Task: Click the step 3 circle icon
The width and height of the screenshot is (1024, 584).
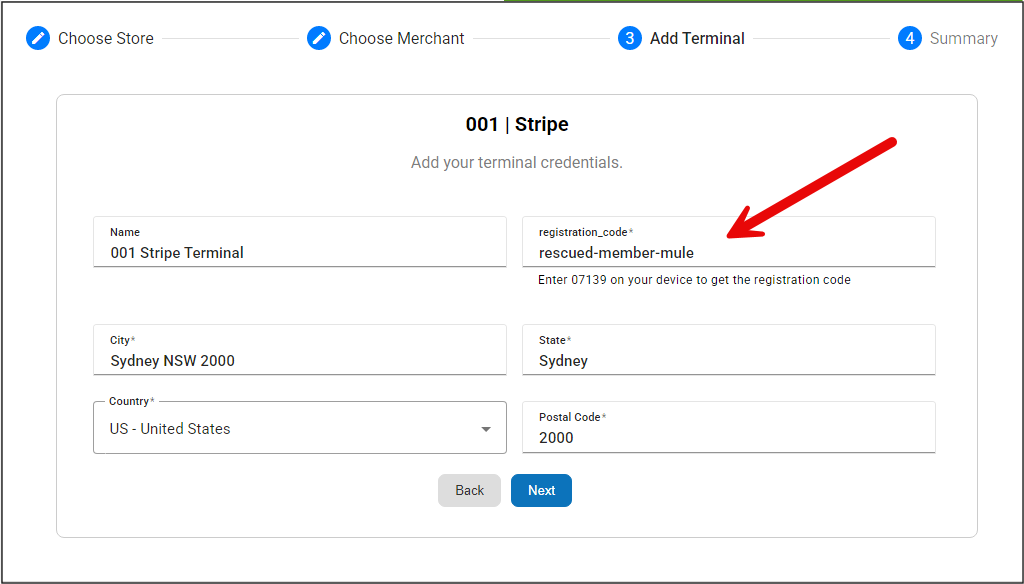Action: click(x=629, y=39)
